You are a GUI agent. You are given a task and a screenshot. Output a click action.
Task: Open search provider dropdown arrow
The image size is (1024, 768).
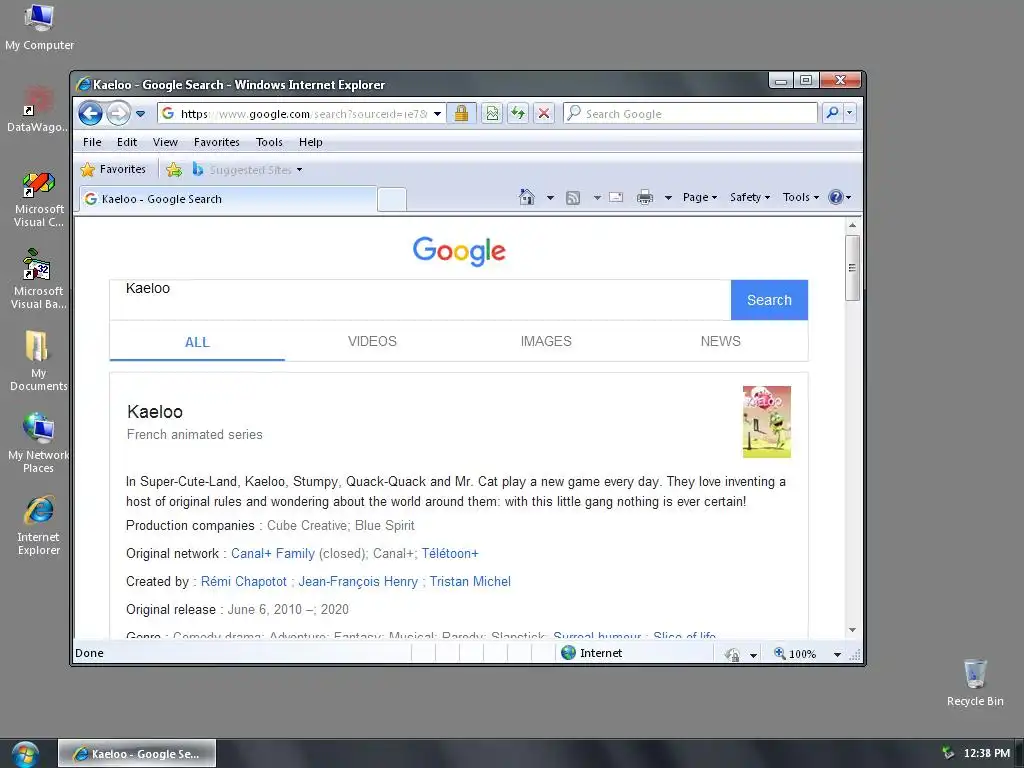[x=850, y=113]
